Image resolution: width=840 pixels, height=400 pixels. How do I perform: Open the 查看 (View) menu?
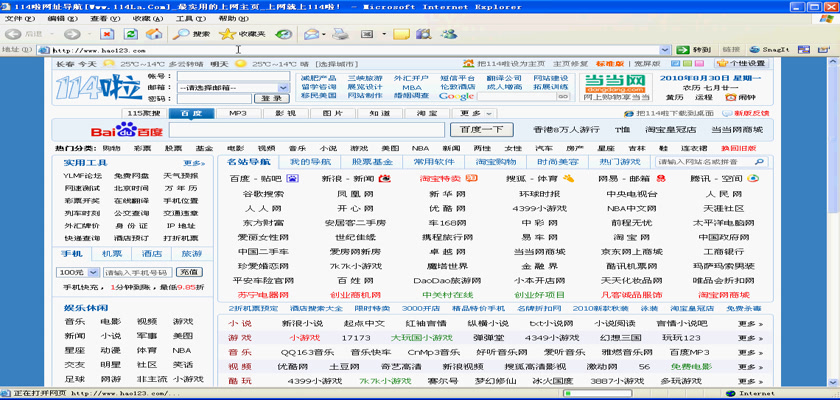point(105,18)
